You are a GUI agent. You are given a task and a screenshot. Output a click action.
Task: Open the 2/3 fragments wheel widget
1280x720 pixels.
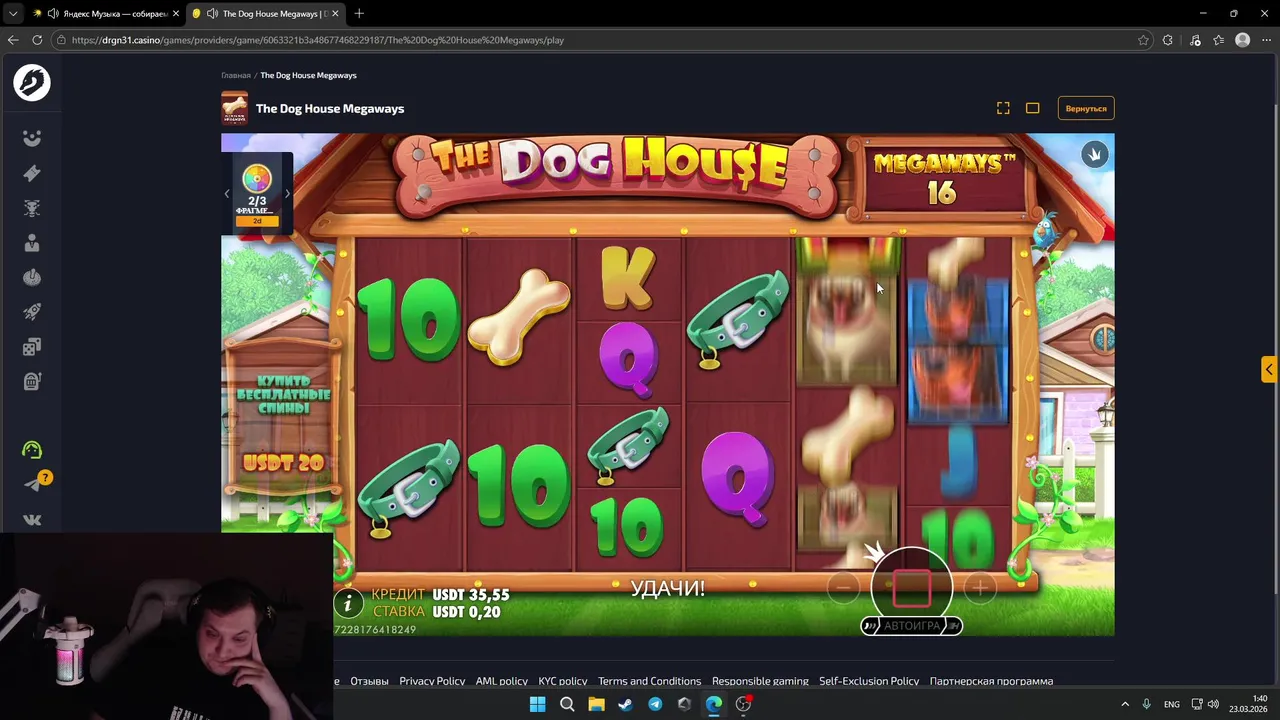257,193
